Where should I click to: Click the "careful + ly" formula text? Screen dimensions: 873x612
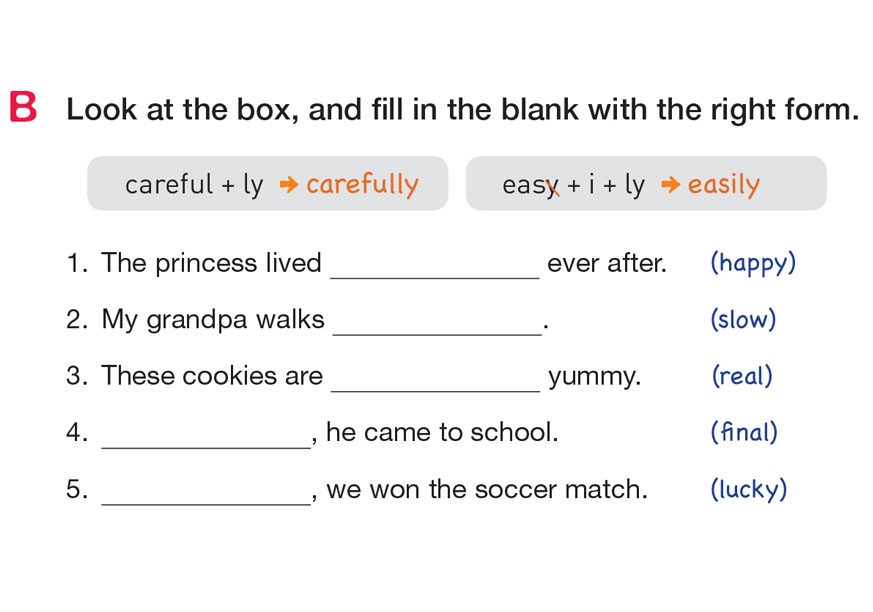(x=194, y=185)
